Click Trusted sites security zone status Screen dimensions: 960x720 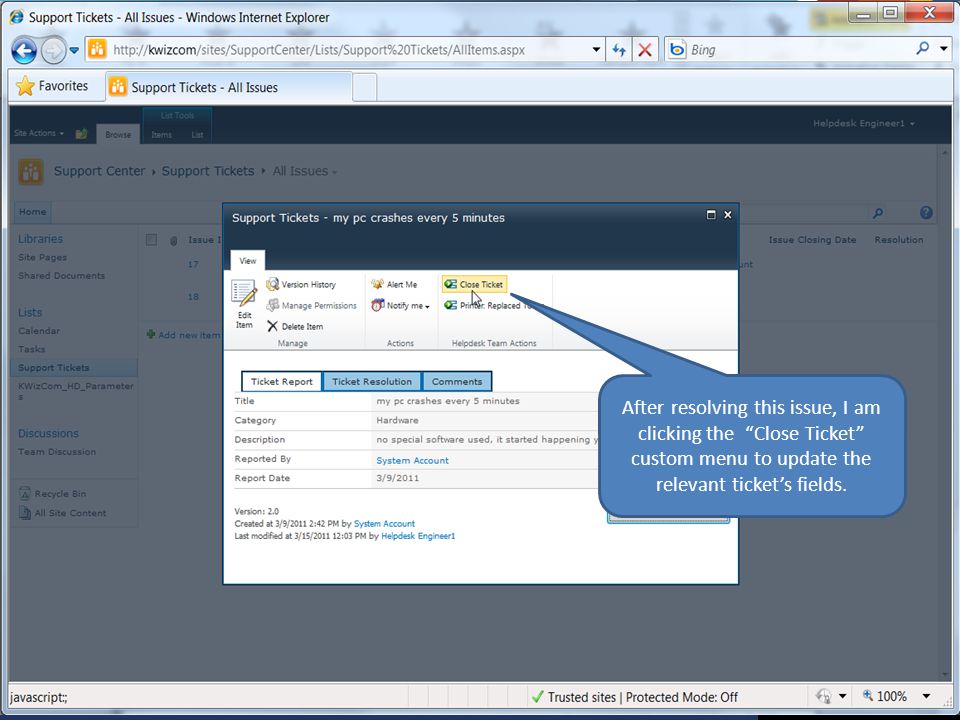coord(635,697)
